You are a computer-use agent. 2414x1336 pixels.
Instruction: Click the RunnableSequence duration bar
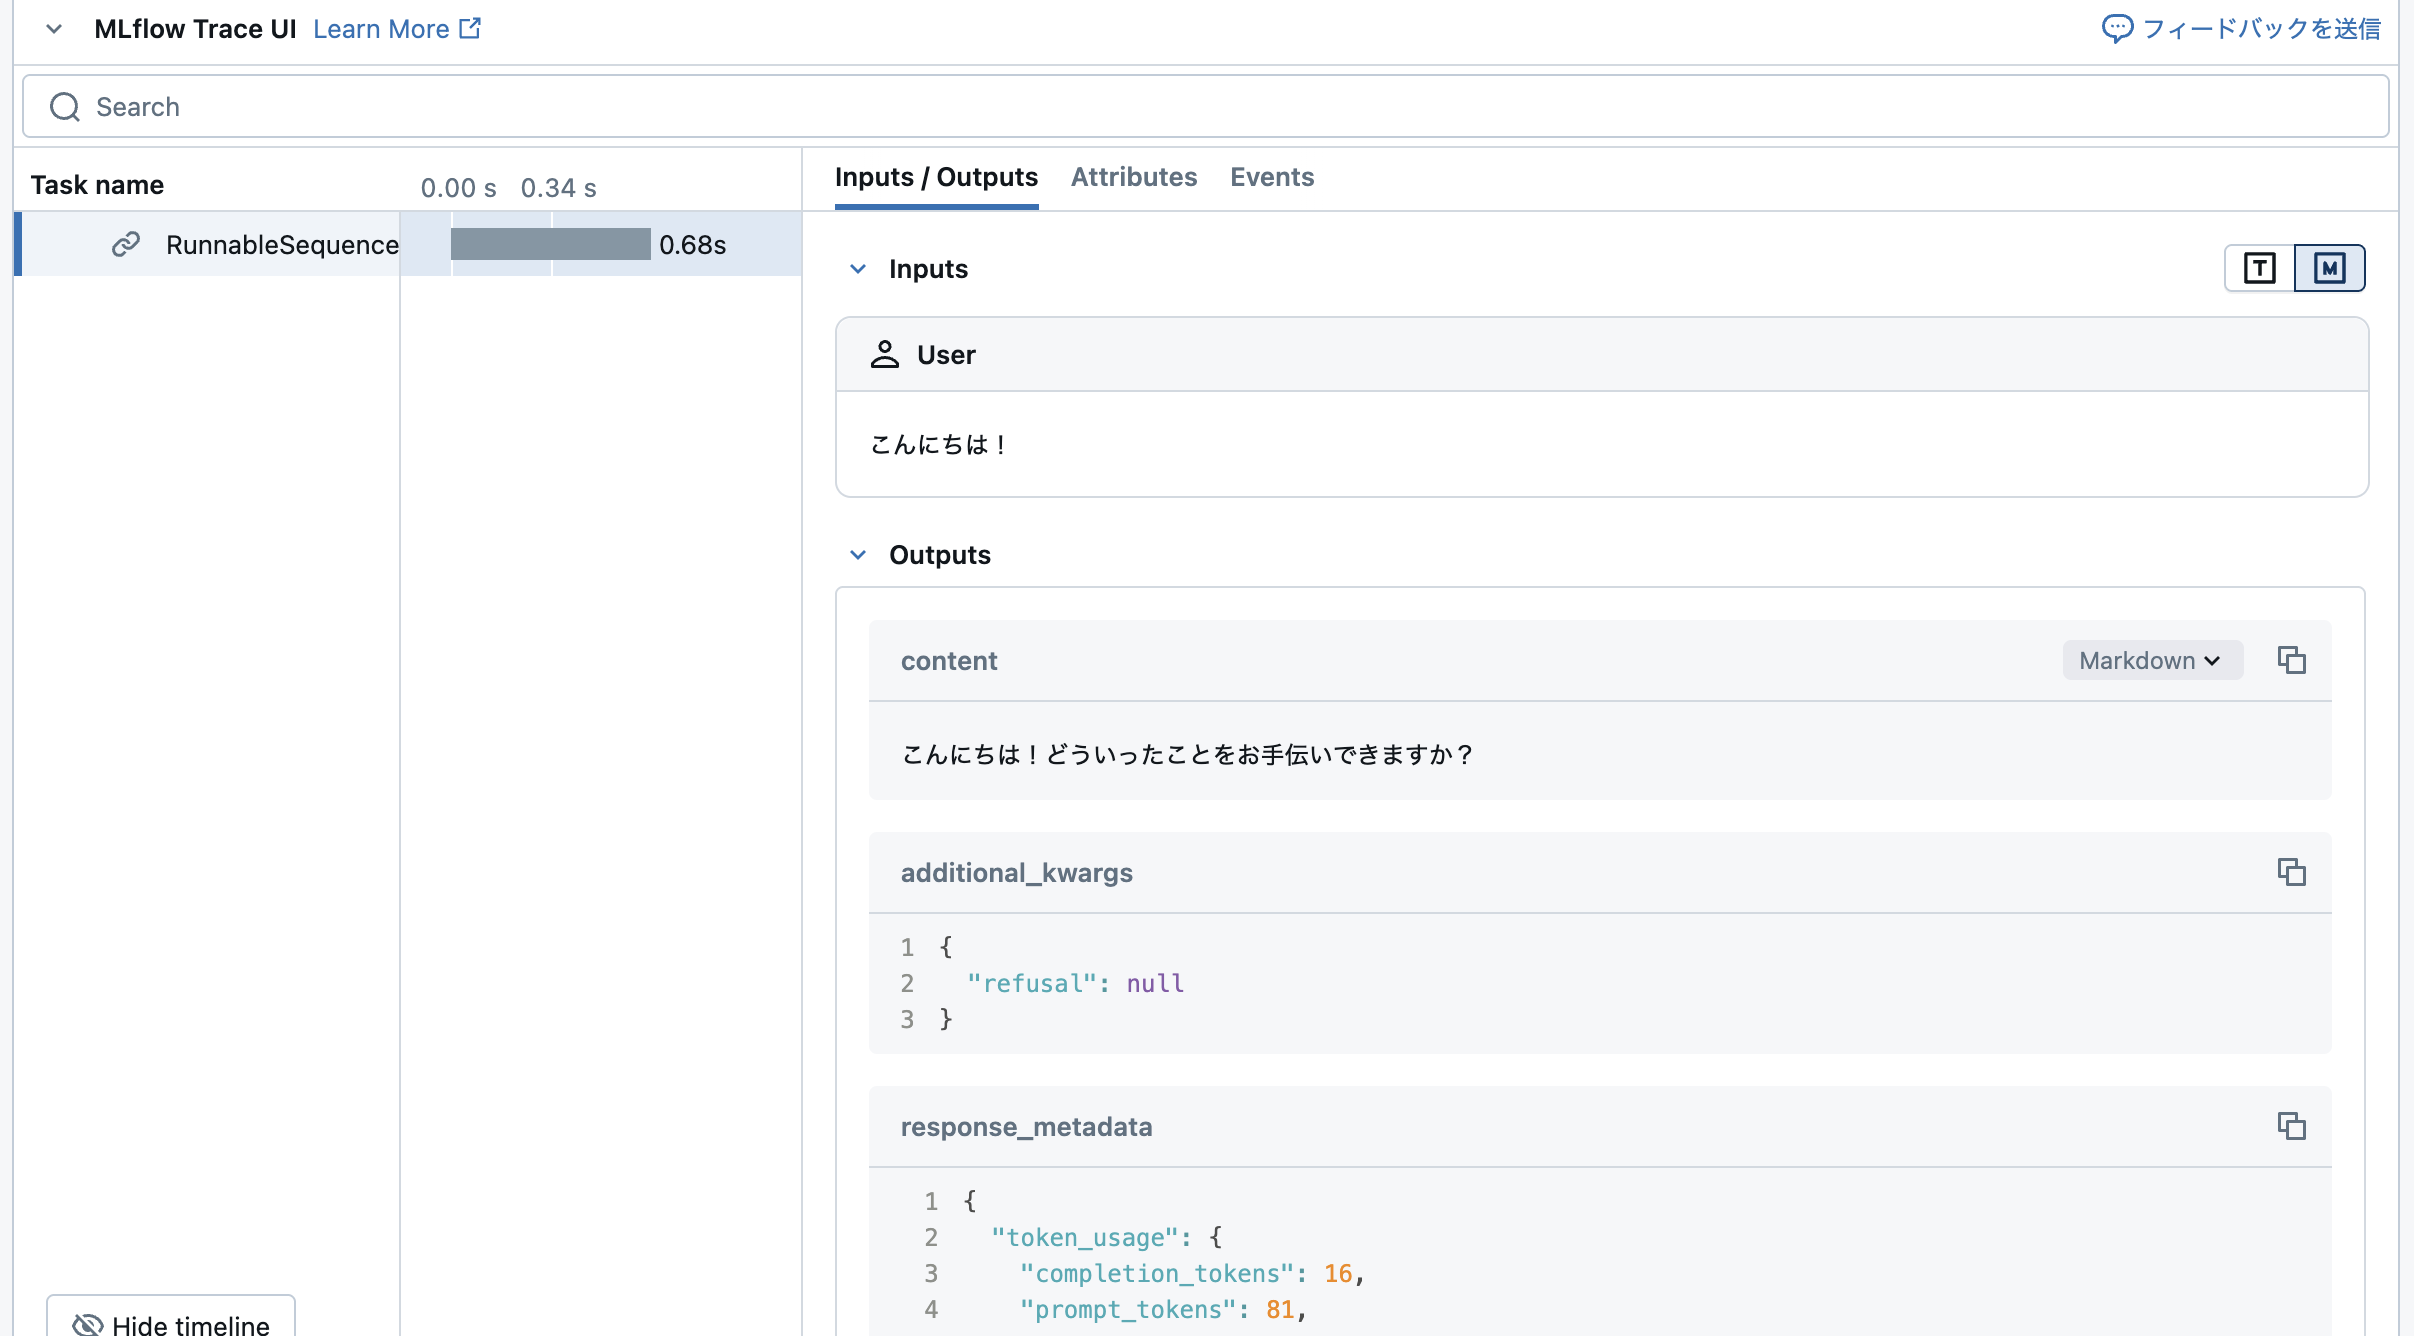(x=550, y=244)
